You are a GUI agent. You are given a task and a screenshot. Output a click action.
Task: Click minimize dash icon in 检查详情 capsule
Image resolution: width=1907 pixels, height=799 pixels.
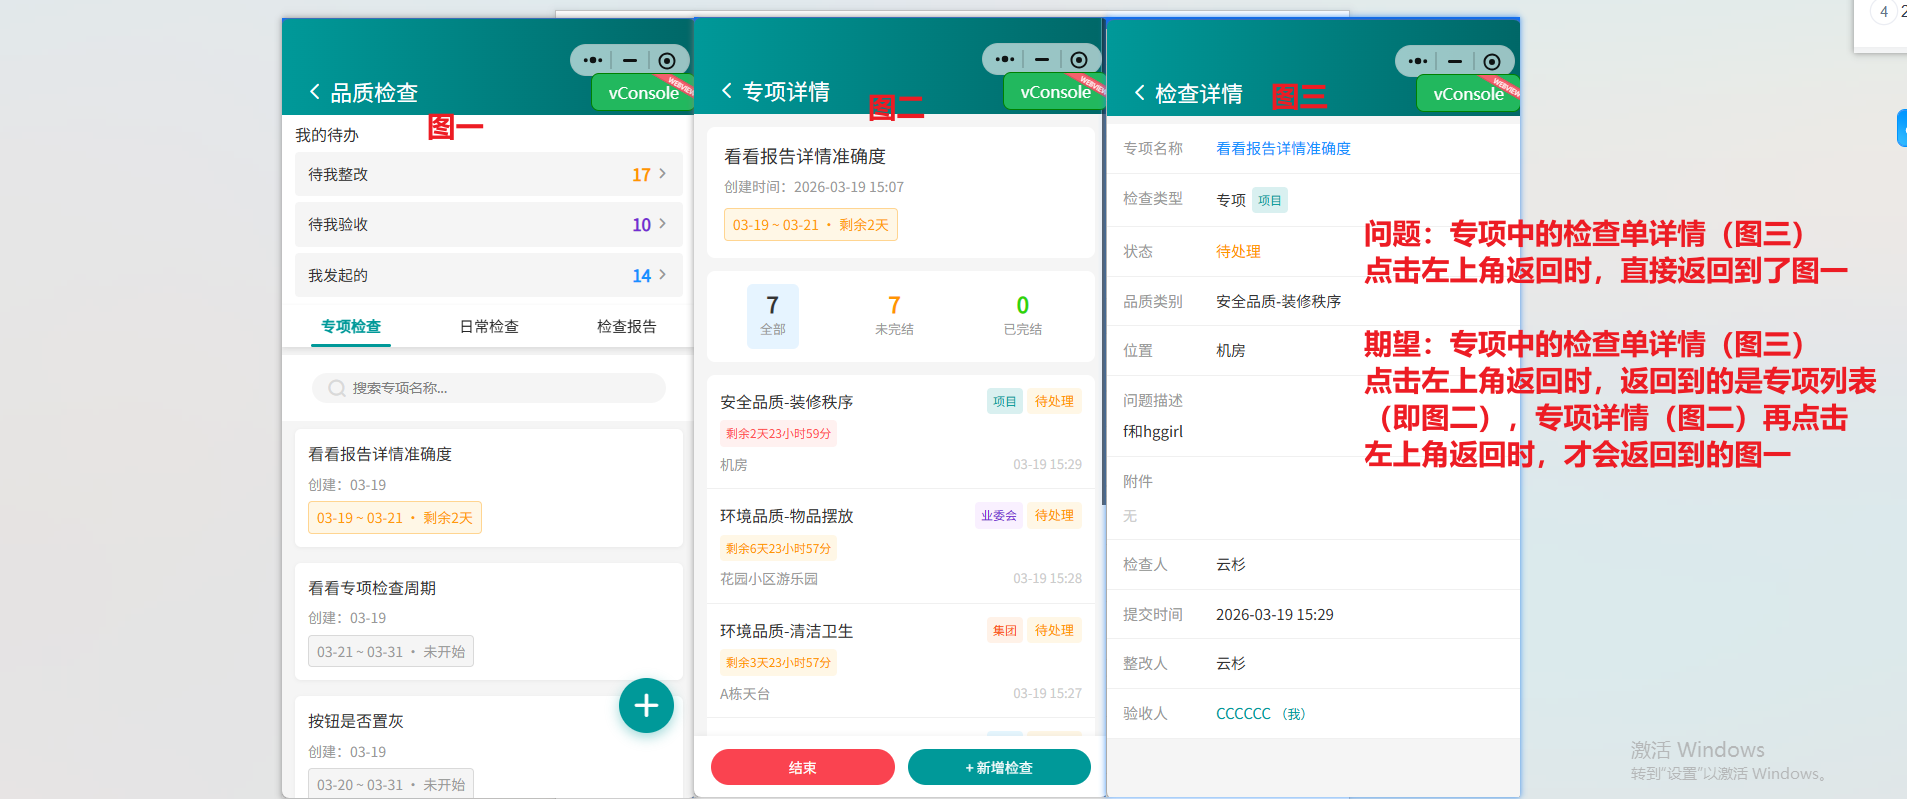[1455, 61]
